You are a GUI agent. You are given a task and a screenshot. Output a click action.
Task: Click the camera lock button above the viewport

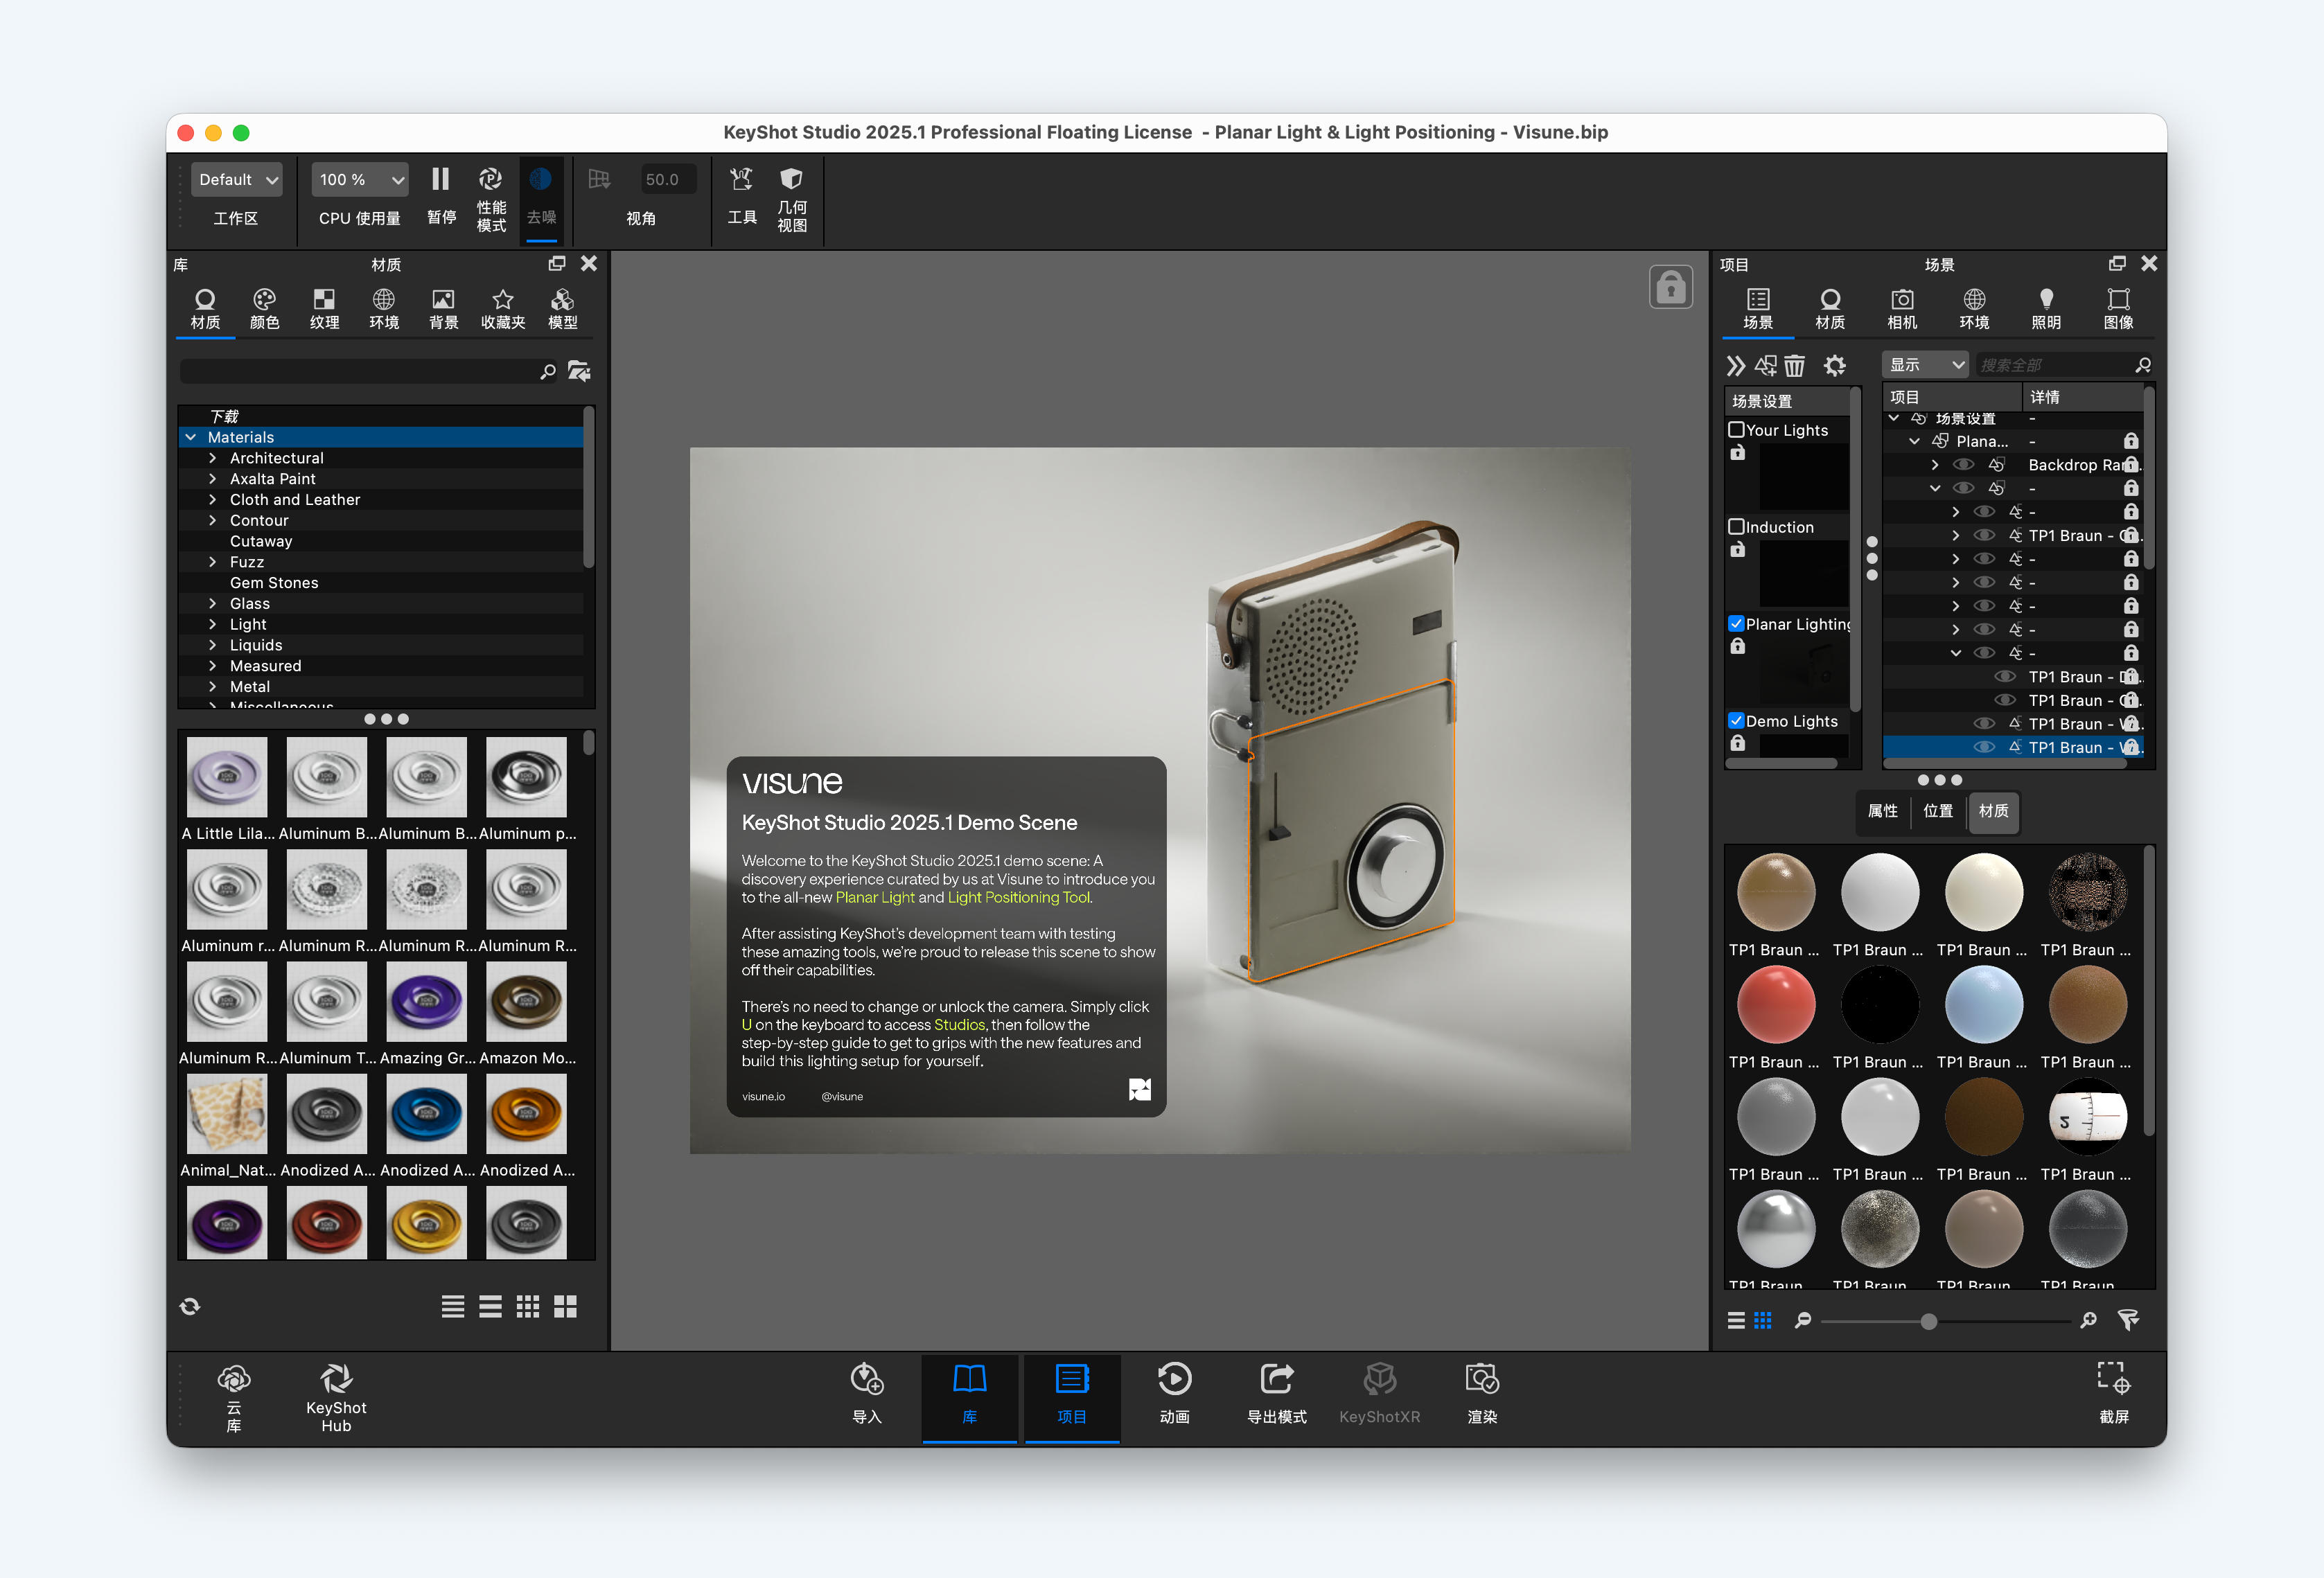(1670, 287)
